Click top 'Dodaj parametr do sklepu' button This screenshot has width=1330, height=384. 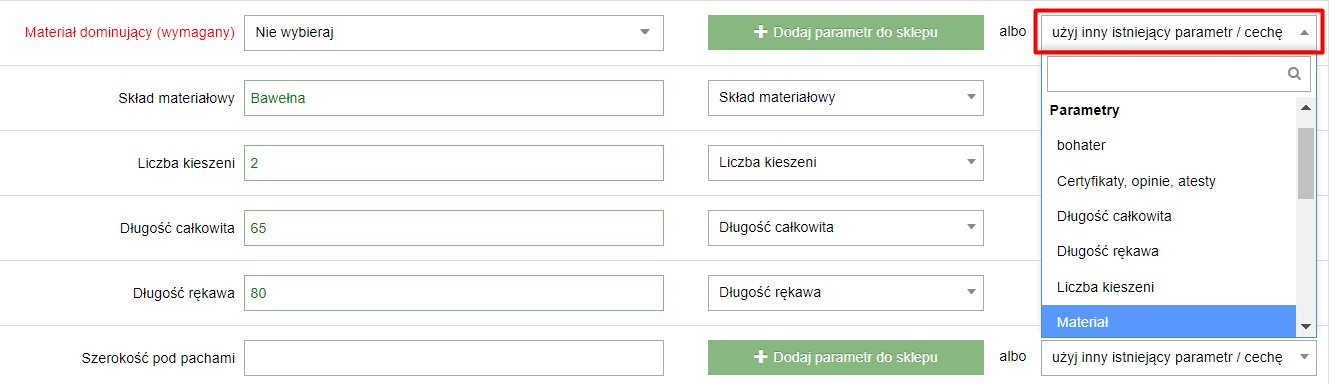pos(846,33)
